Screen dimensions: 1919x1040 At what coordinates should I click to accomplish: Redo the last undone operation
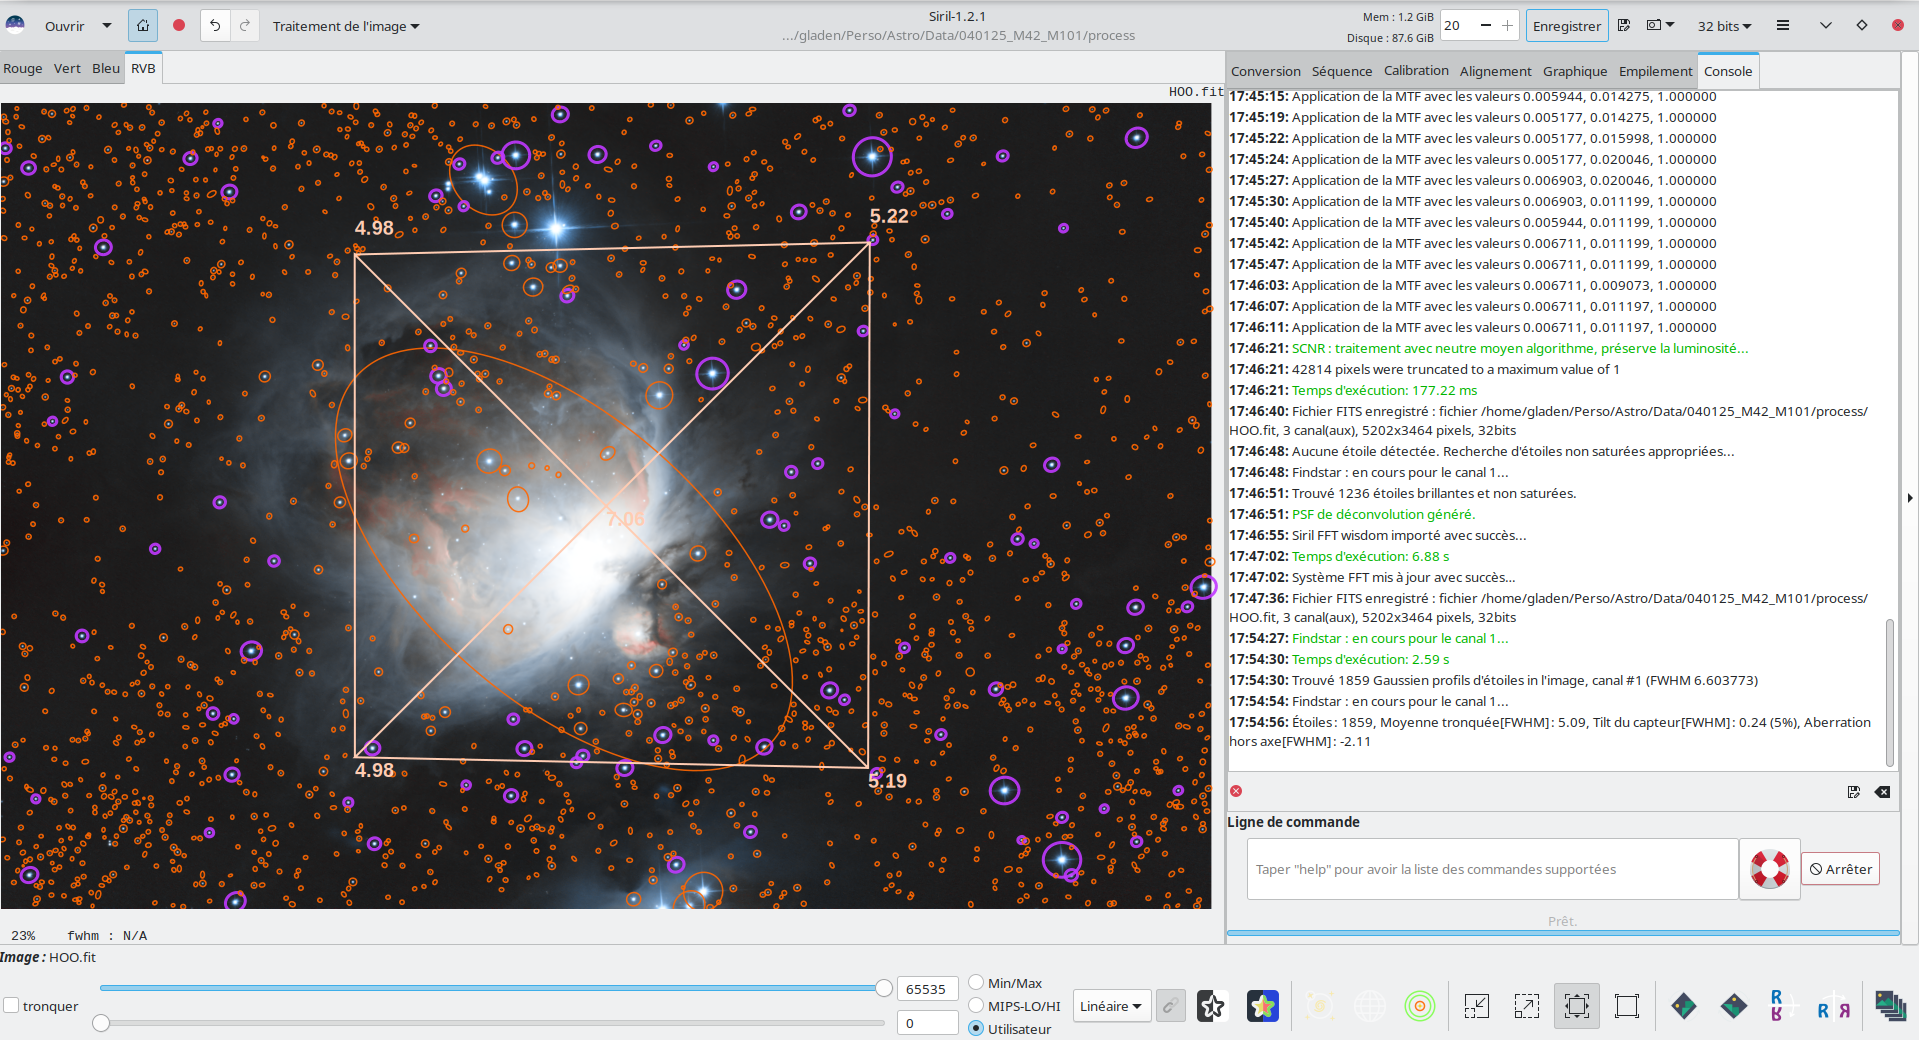[x=245, y=26]
